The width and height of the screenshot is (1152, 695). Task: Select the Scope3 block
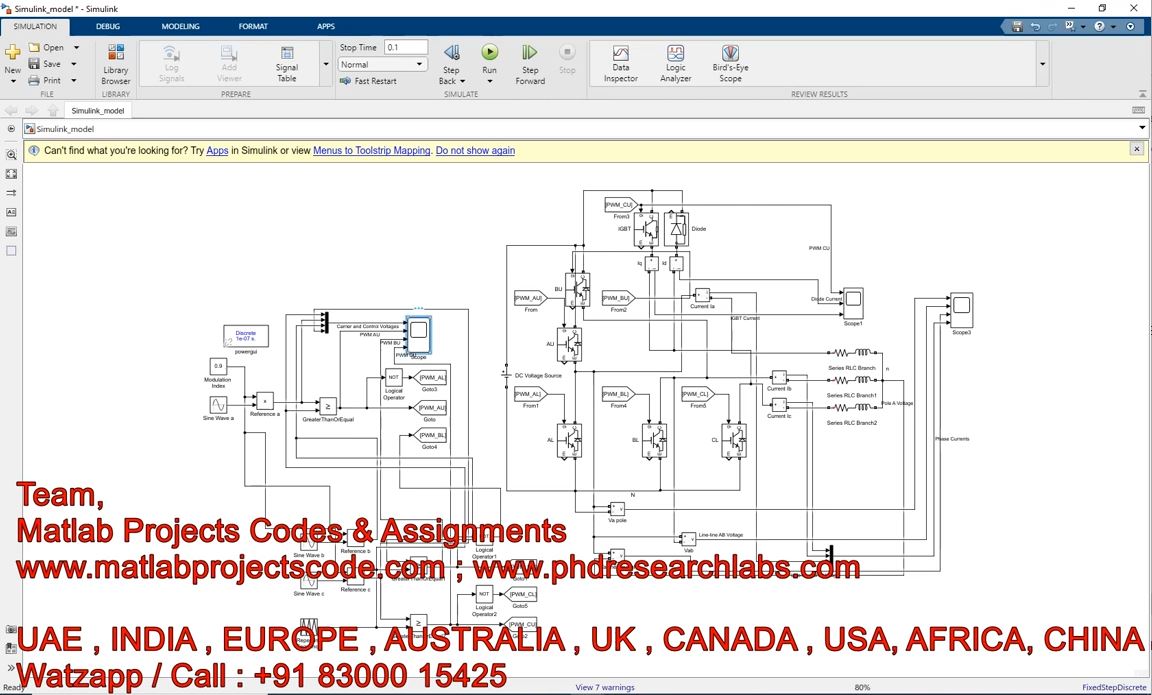962,310
